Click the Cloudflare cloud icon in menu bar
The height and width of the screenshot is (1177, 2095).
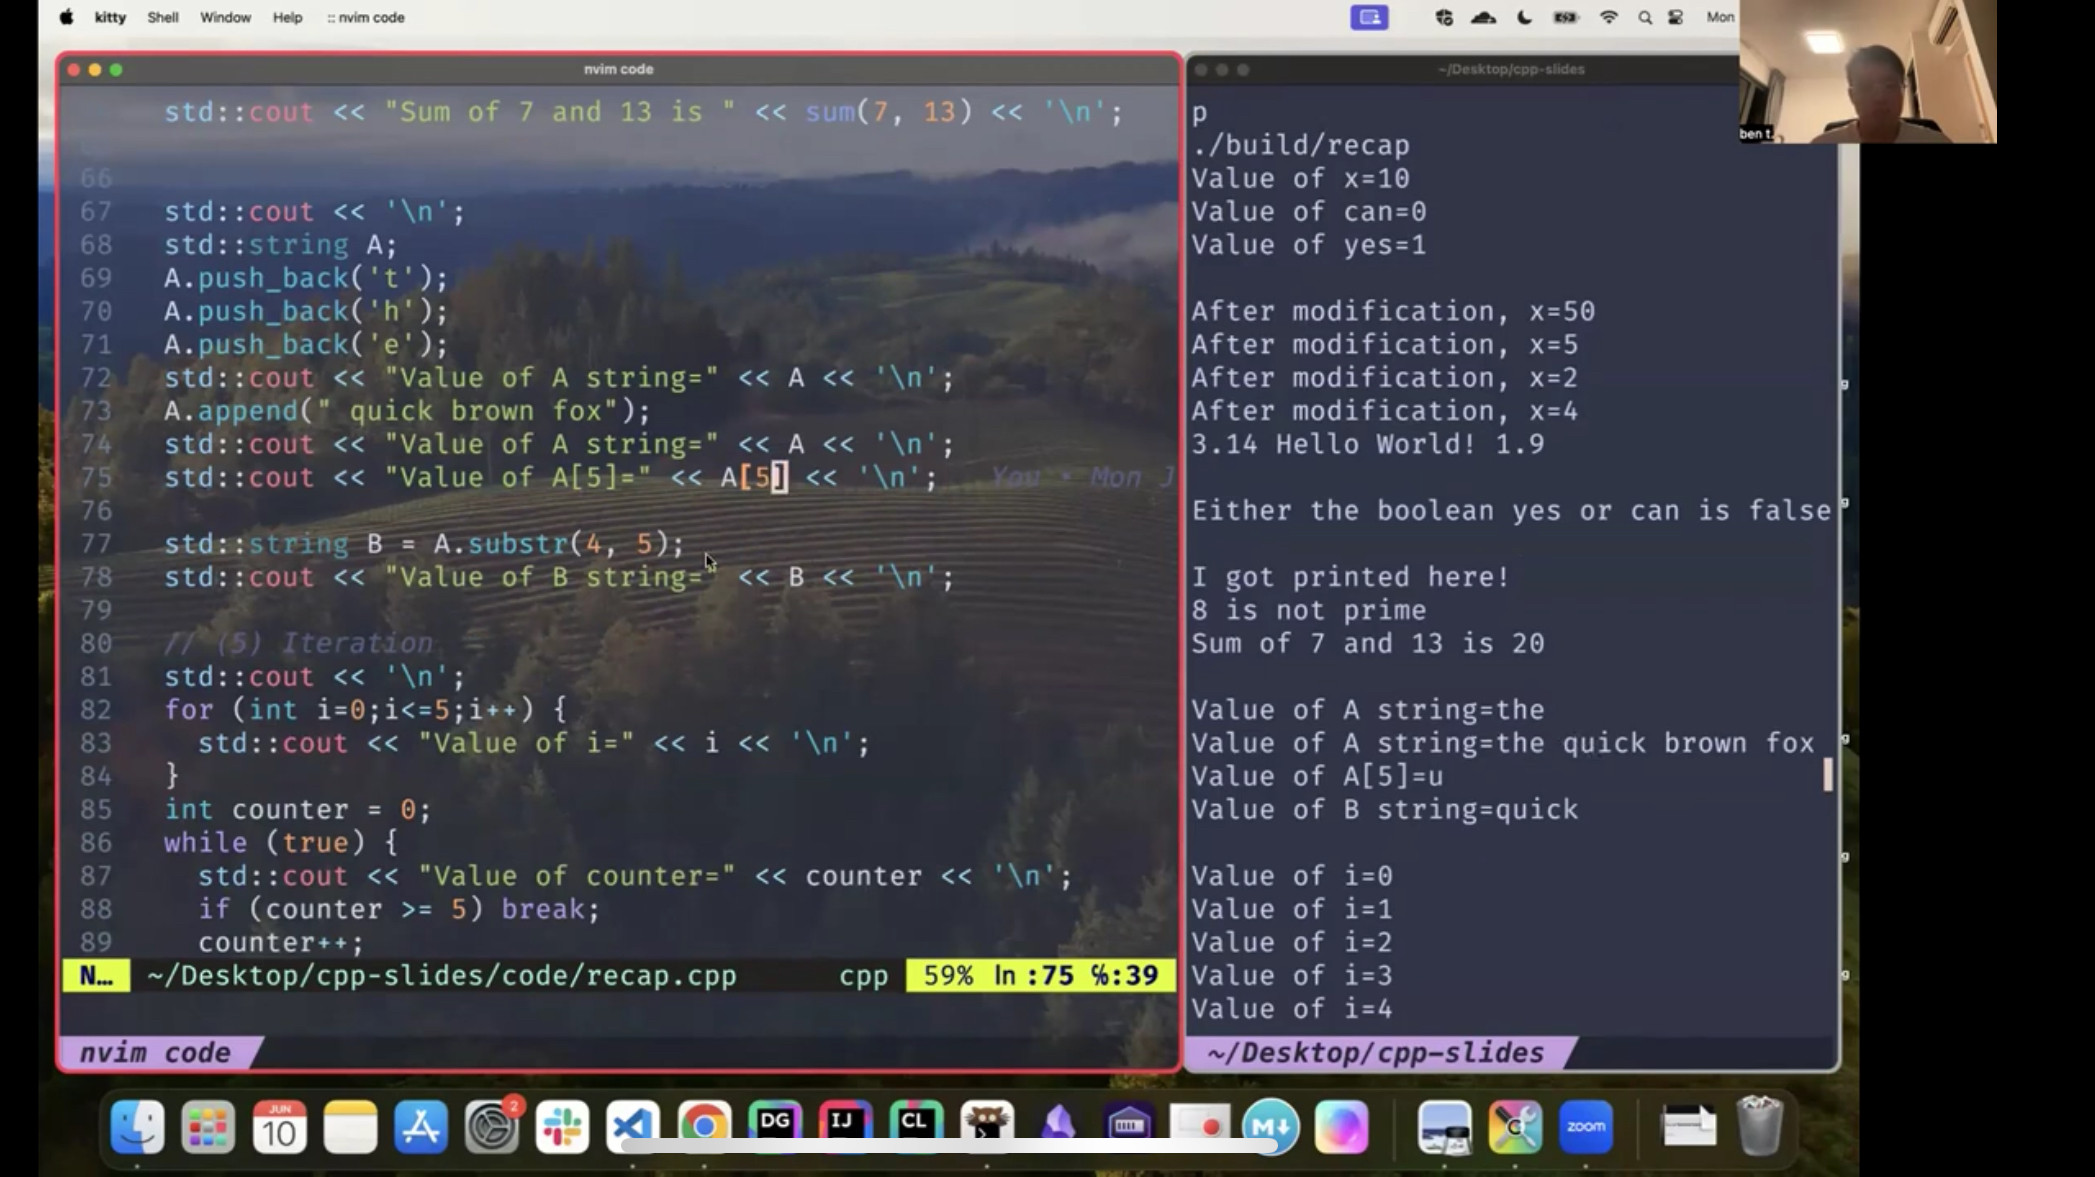coord(1483,17)
